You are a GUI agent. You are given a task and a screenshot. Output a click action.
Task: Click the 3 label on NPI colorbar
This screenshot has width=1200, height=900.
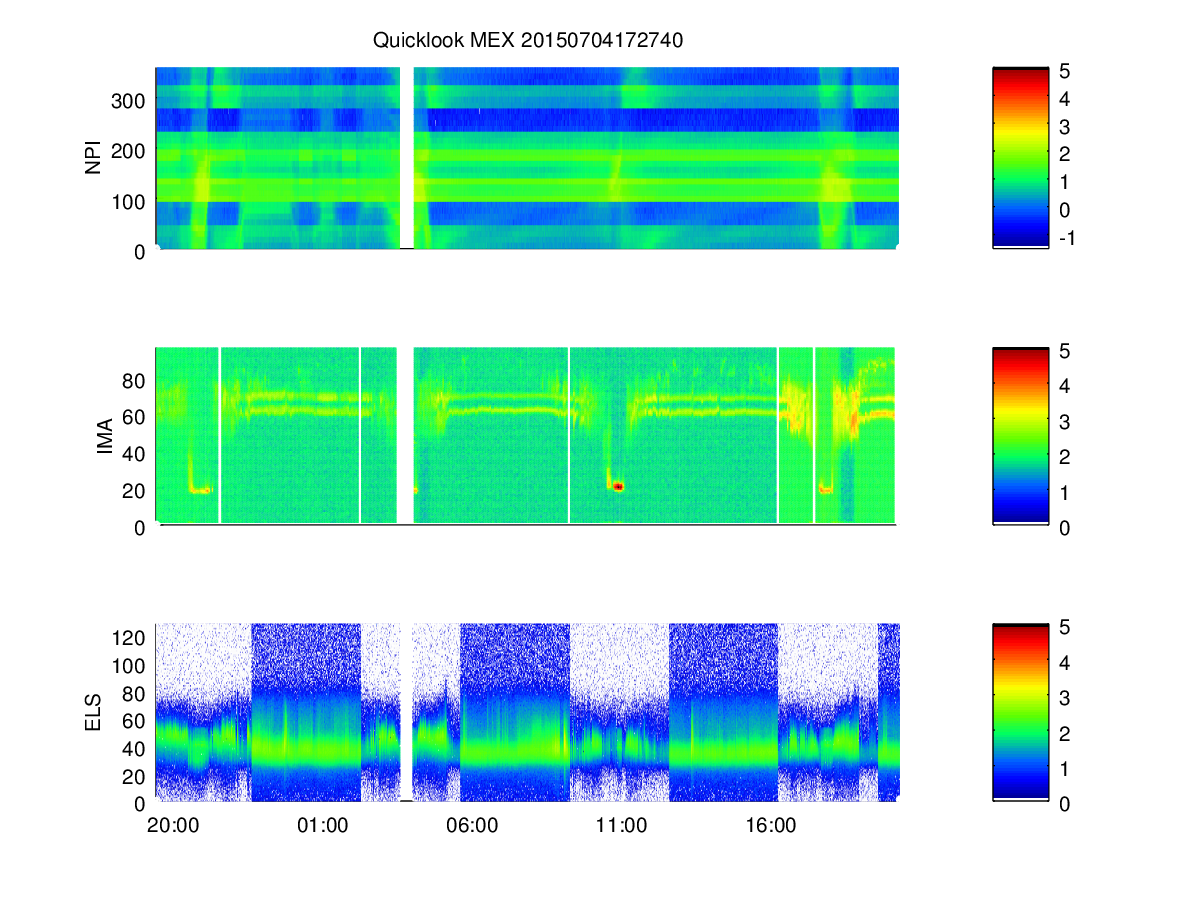(1066, 127)
